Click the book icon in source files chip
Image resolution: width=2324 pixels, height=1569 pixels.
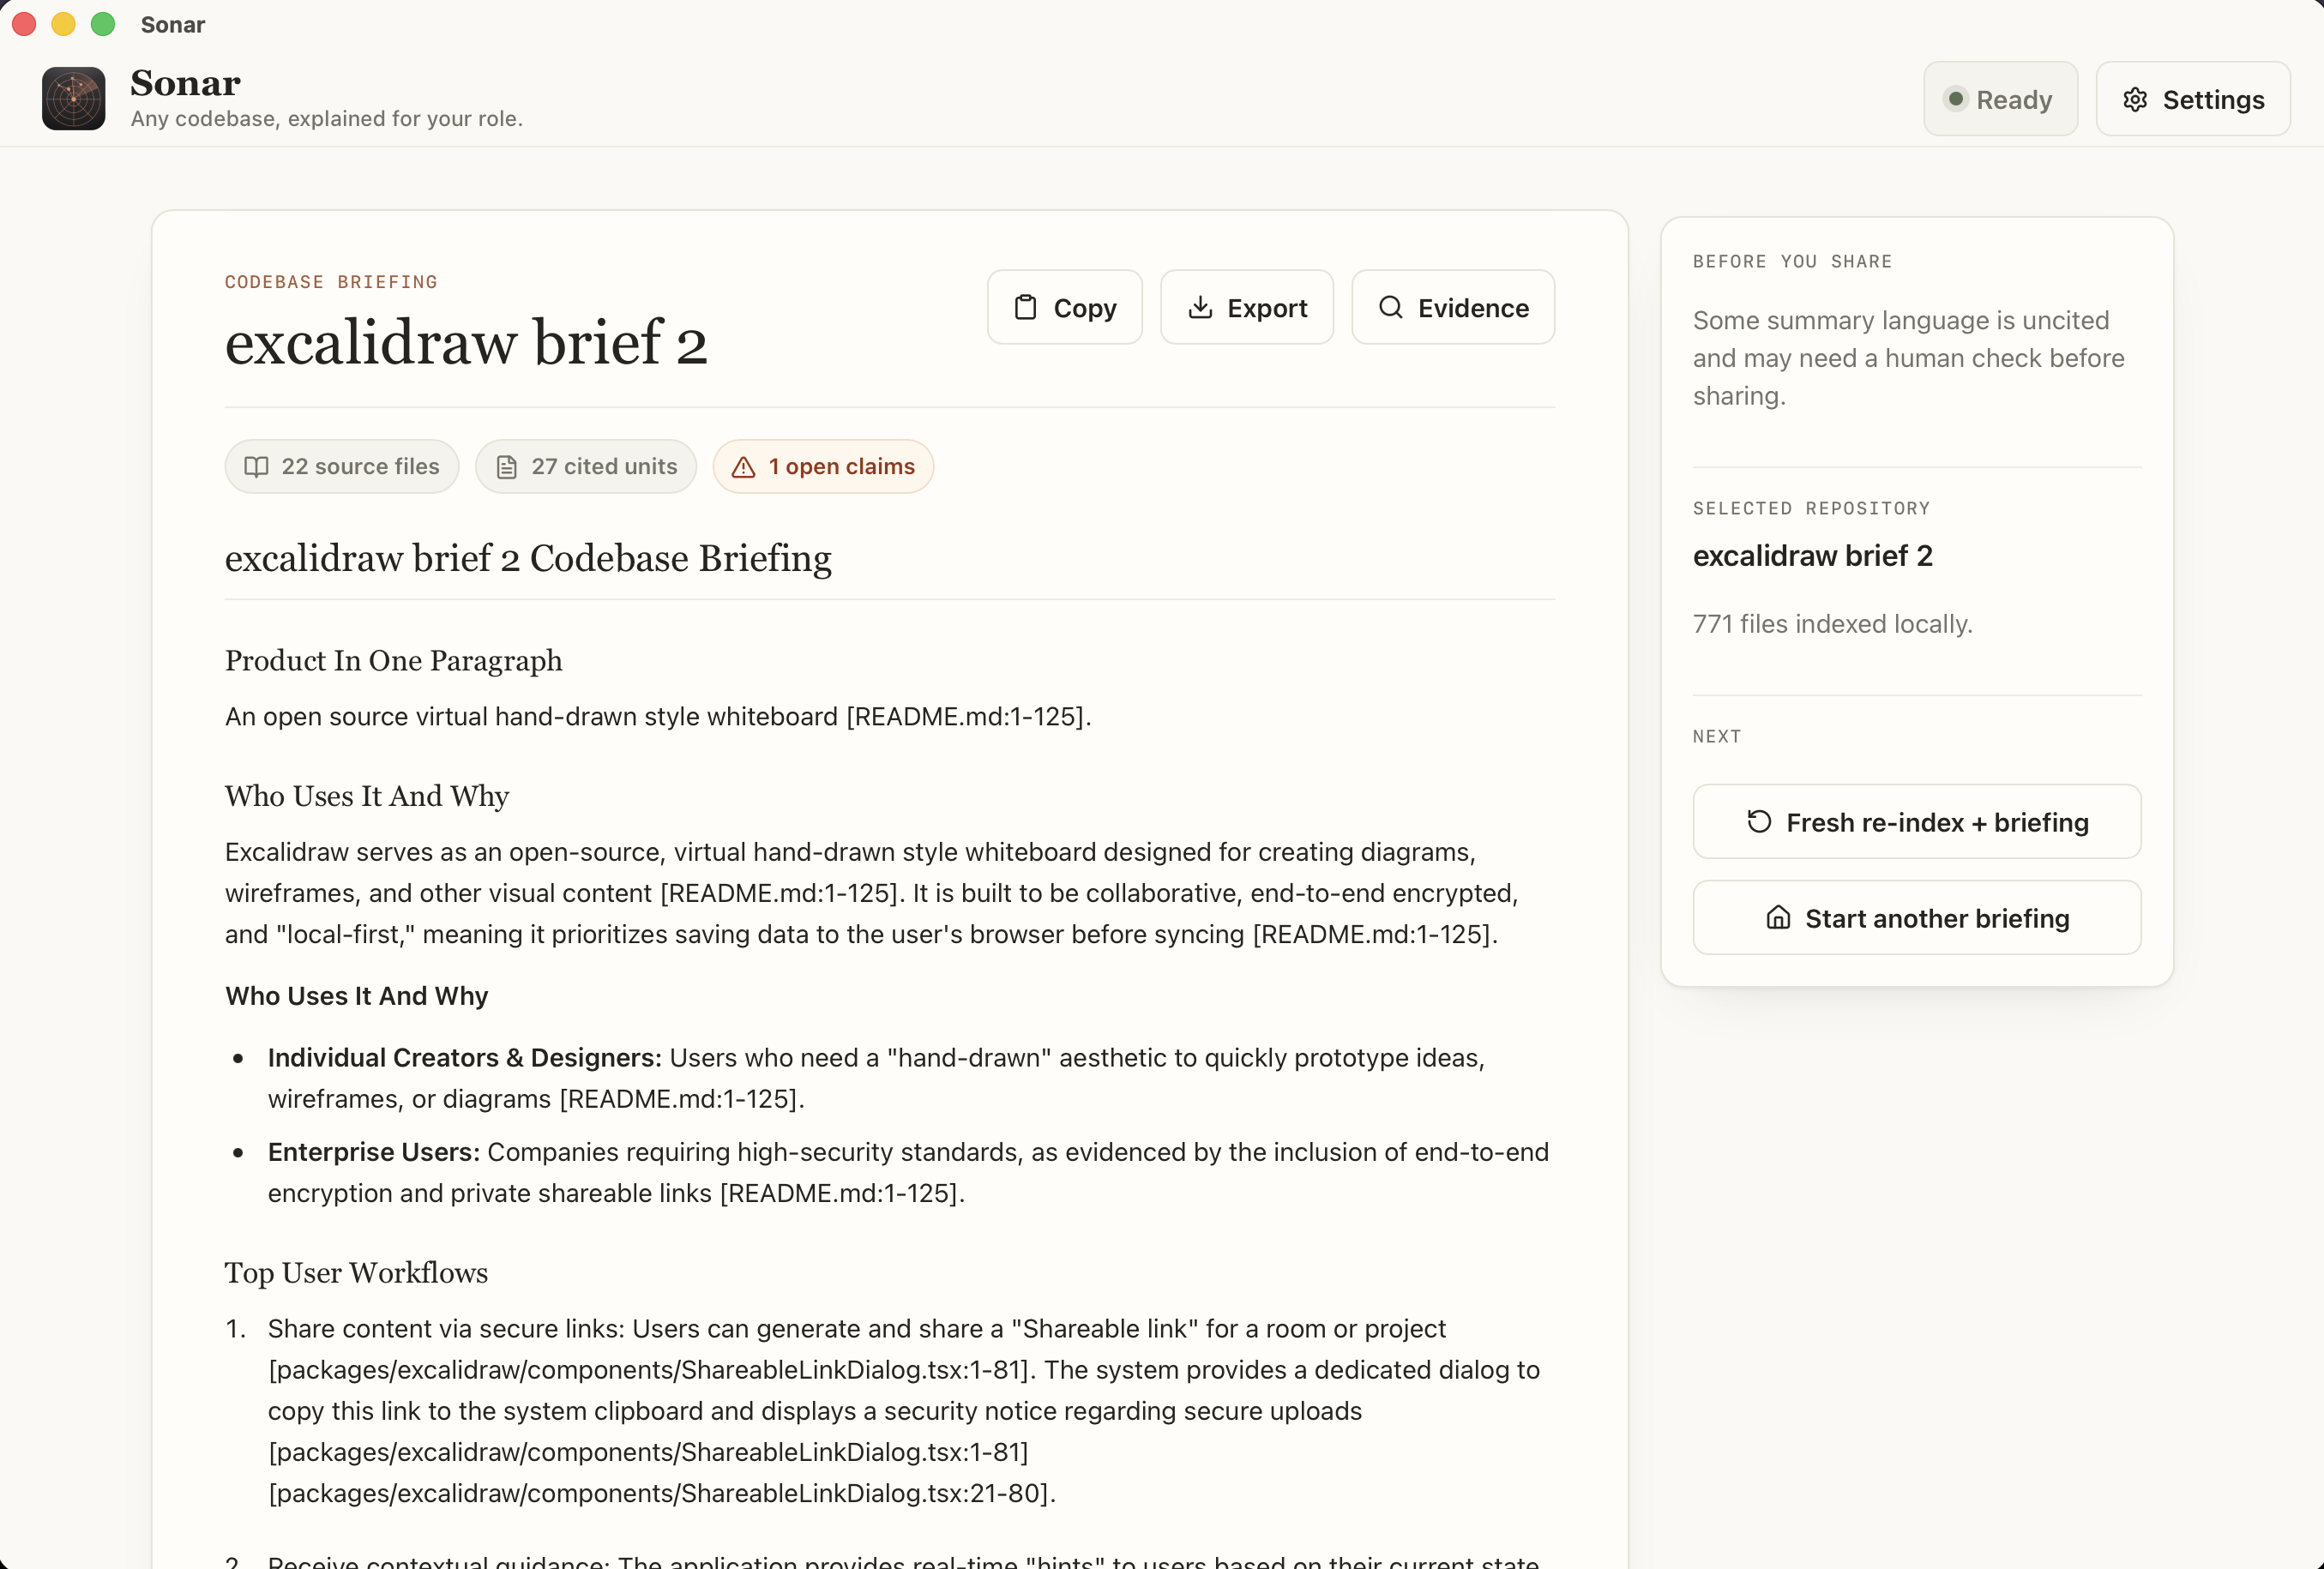[x=256, y=467]
